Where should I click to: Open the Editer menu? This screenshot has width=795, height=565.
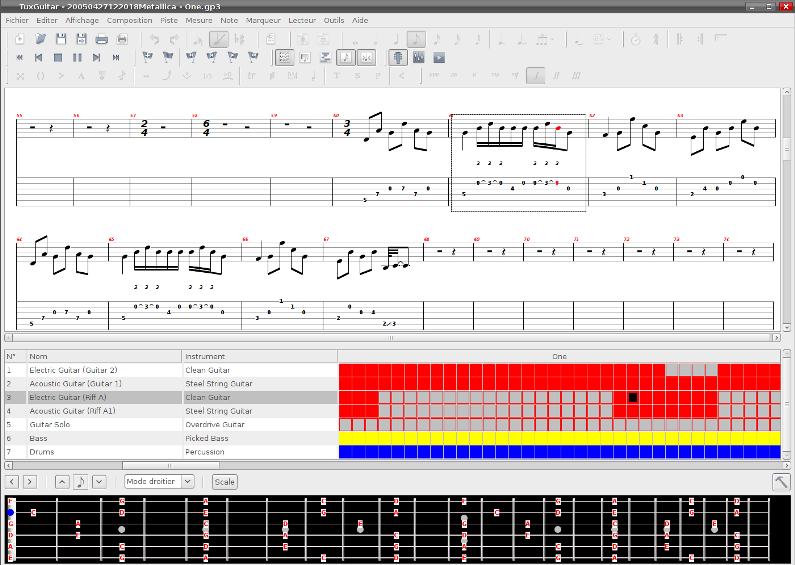pos(47,20)
